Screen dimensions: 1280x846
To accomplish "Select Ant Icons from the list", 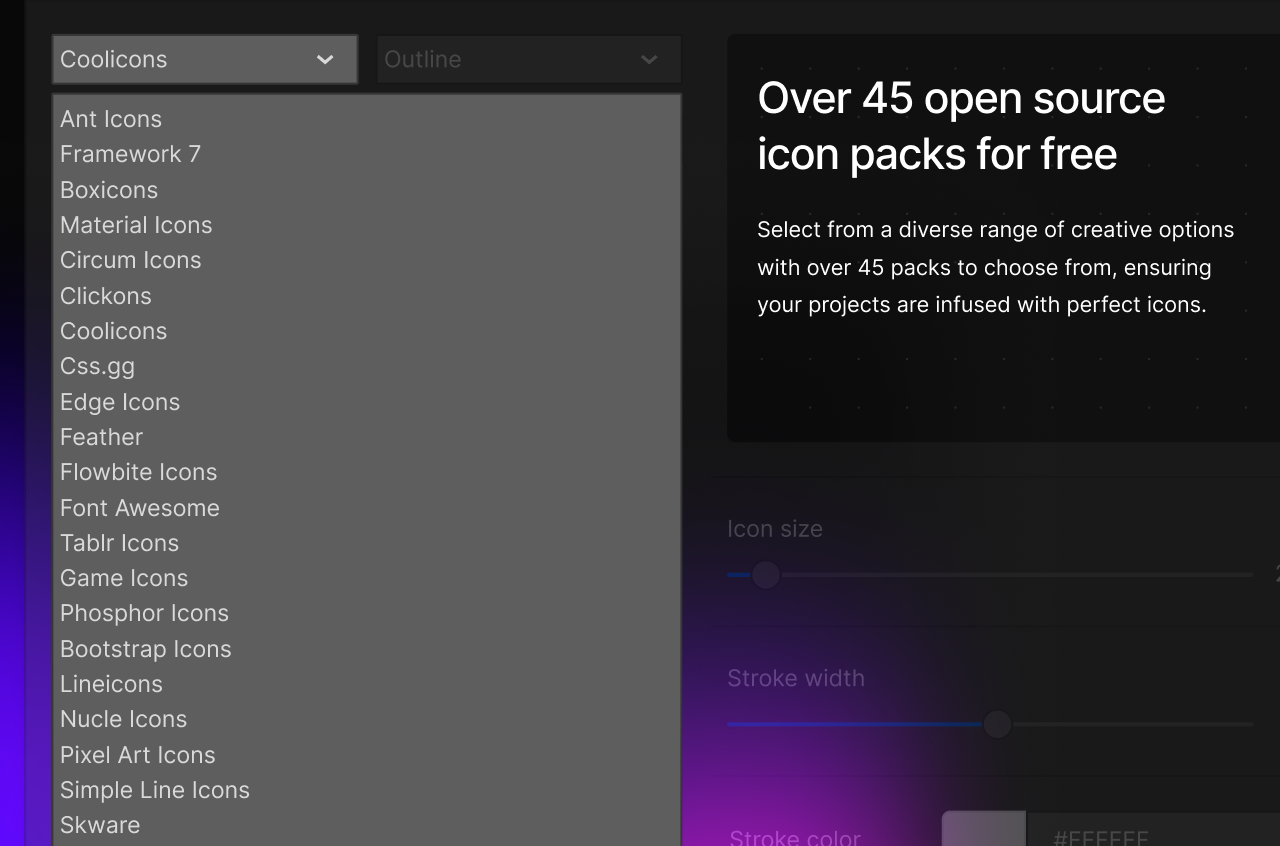I will tap(366, 119).
